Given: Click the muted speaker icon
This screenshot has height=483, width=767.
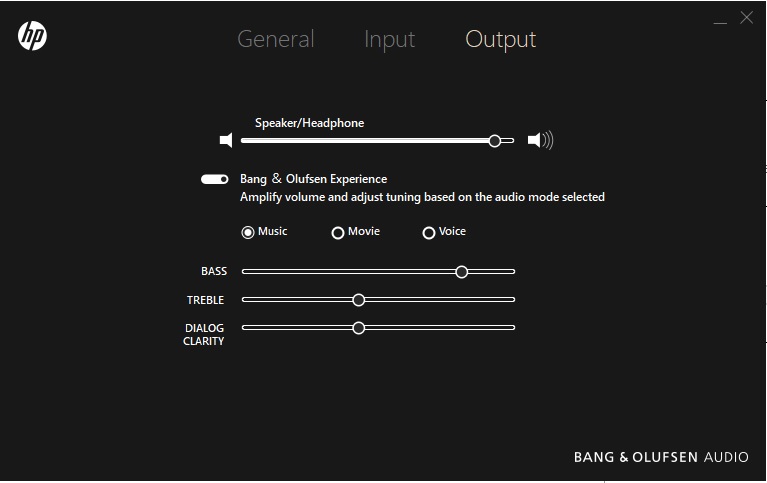Looking at the screenshot, I should point(226,141).
